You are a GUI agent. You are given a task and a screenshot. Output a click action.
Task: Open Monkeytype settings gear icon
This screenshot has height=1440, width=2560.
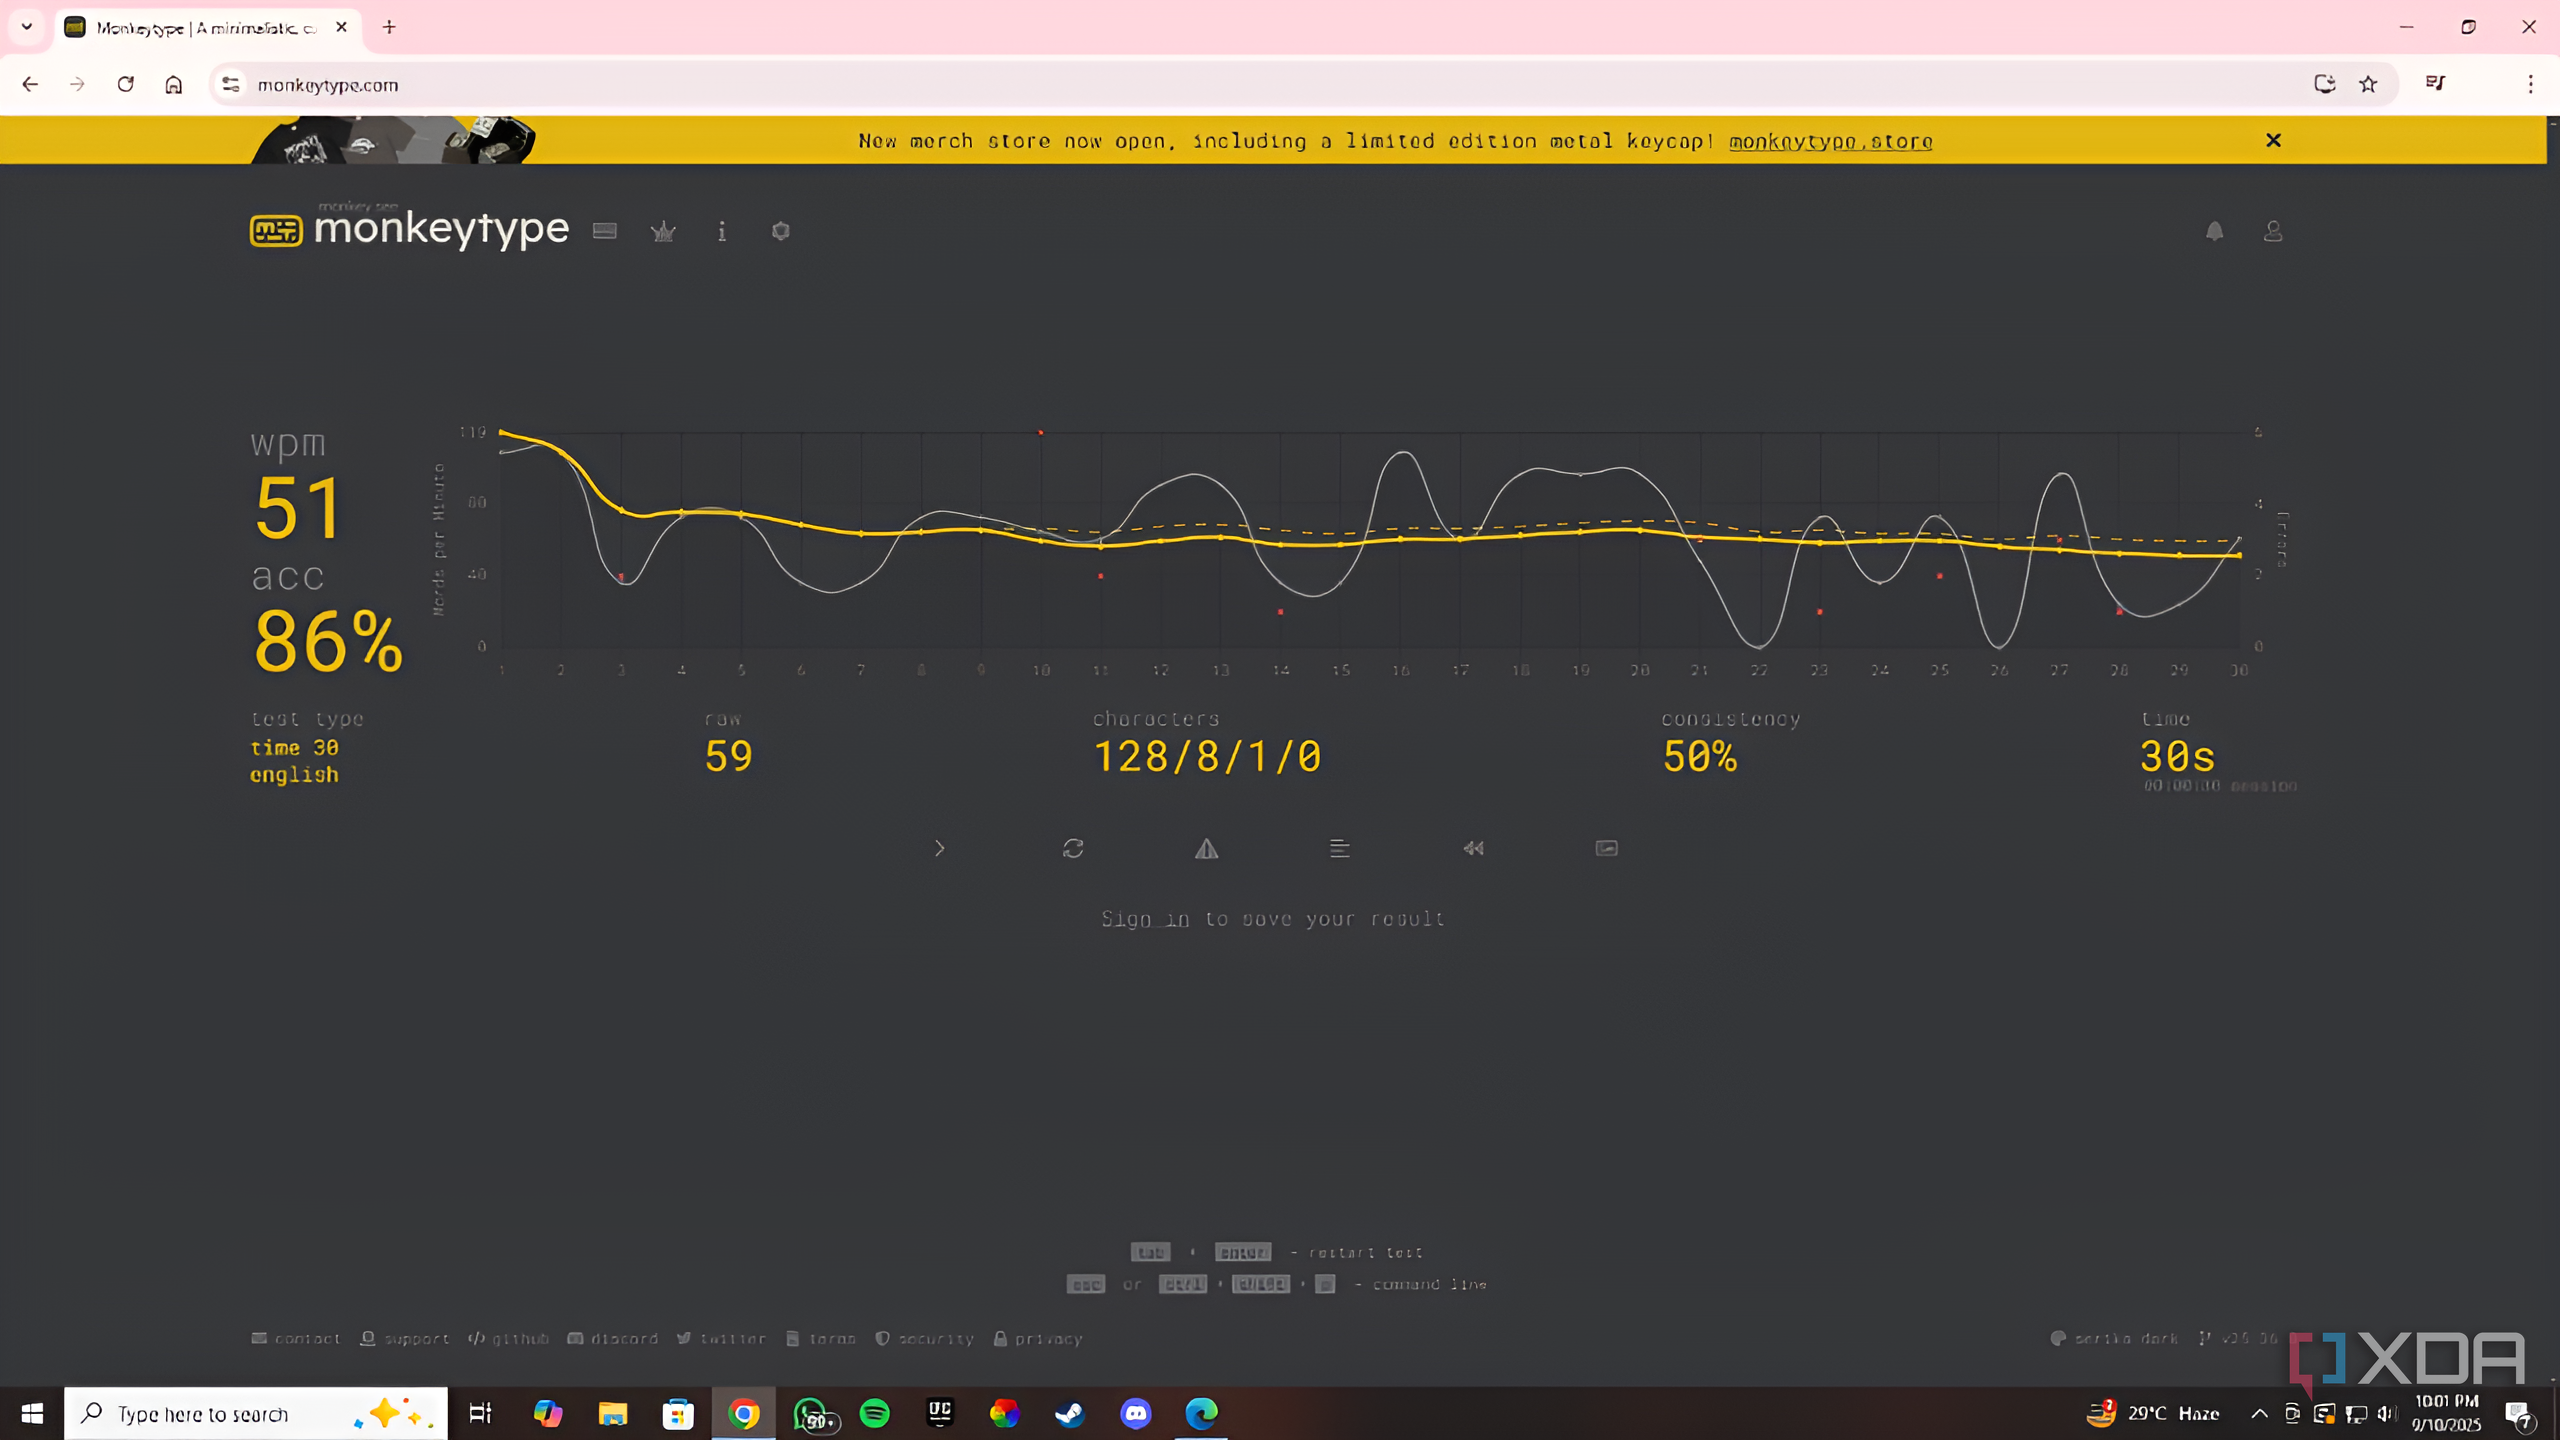click(x=781, y=231)
